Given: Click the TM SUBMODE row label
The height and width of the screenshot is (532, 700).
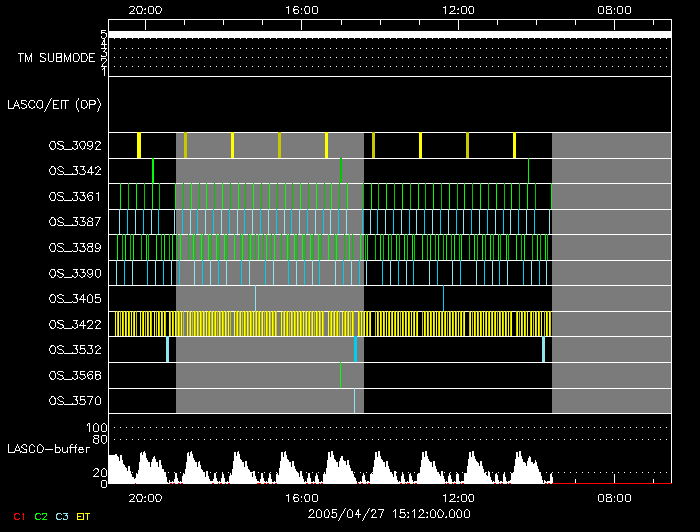Looking at the screenshot, I should [x=56, y=58].
